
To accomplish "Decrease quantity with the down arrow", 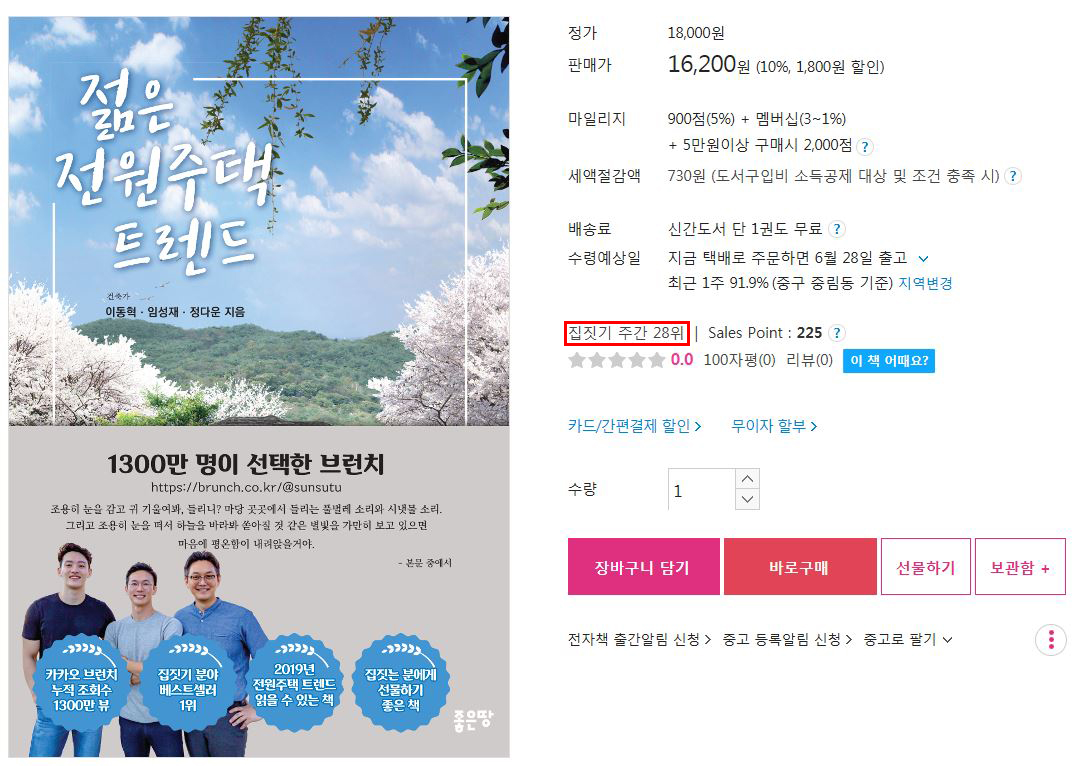I will pos(747,499).
